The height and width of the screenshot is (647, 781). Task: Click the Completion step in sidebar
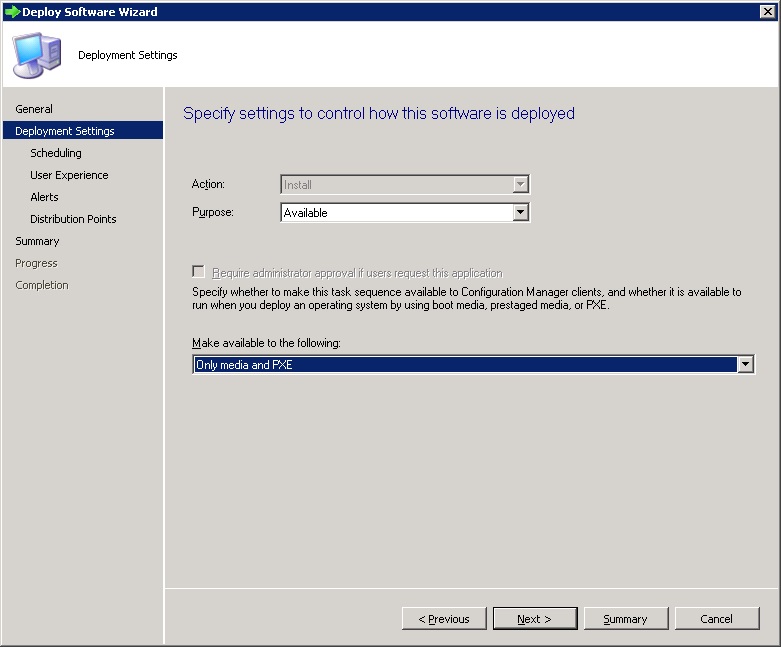coord(42,285)
